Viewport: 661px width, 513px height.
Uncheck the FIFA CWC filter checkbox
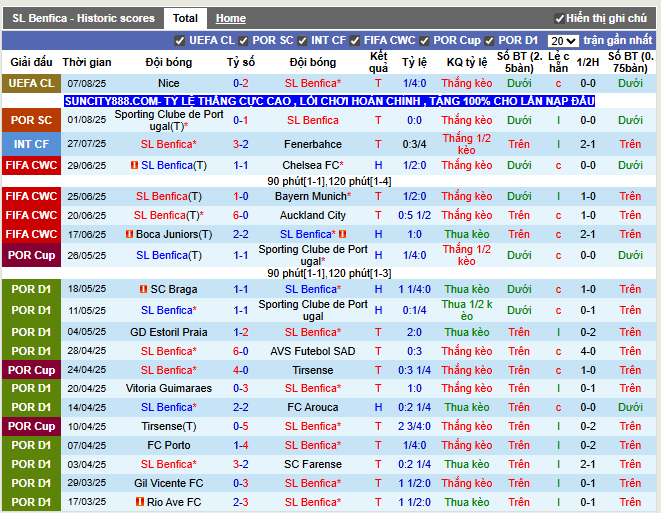[355, 41]
